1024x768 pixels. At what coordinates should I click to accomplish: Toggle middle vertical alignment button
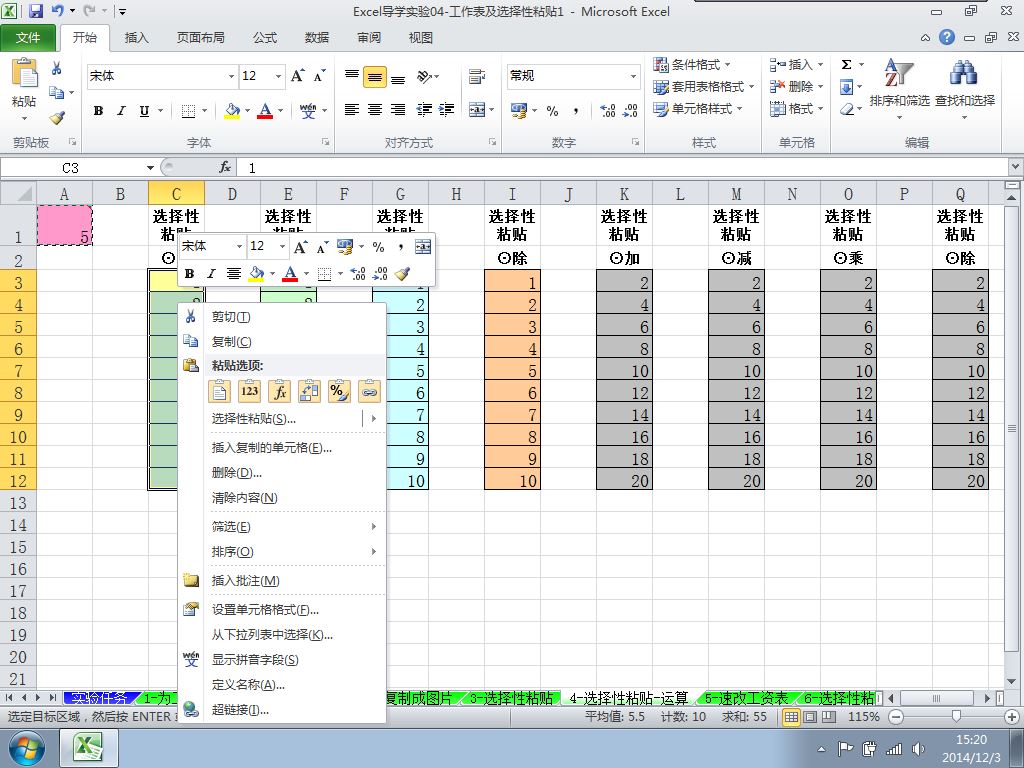(x=375, y=77)
